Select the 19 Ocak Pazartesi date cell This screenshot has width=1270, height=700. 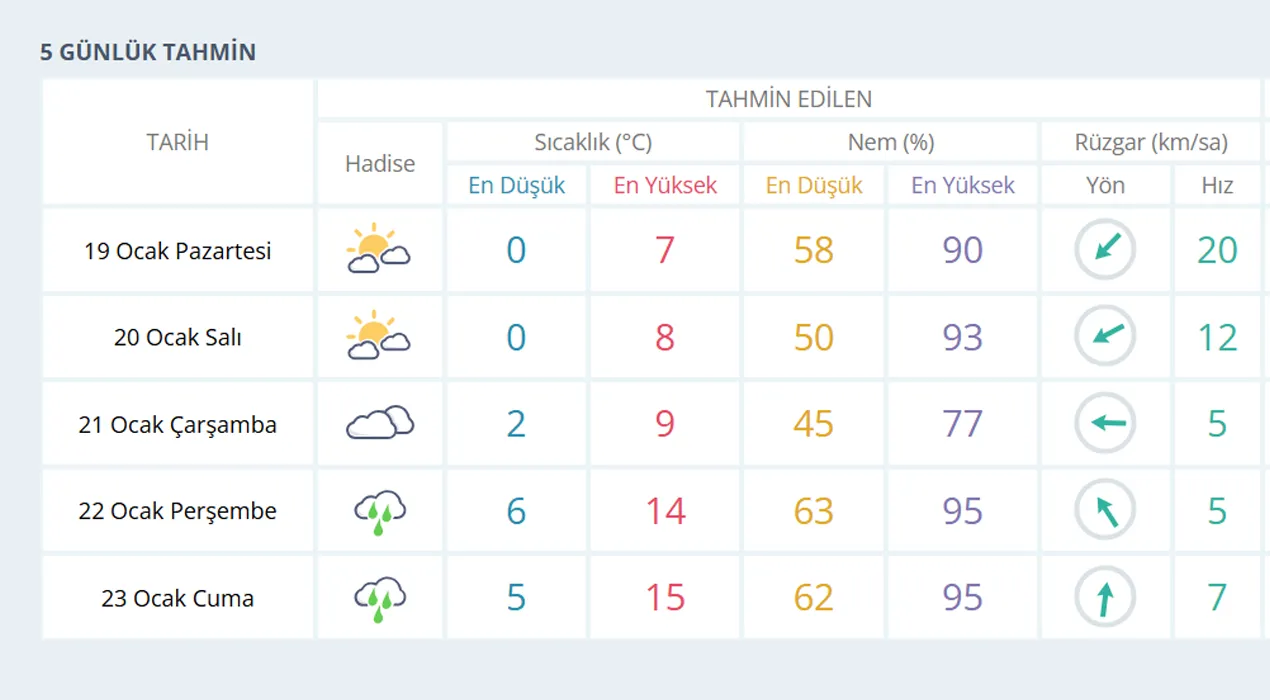tap(178, 250)
